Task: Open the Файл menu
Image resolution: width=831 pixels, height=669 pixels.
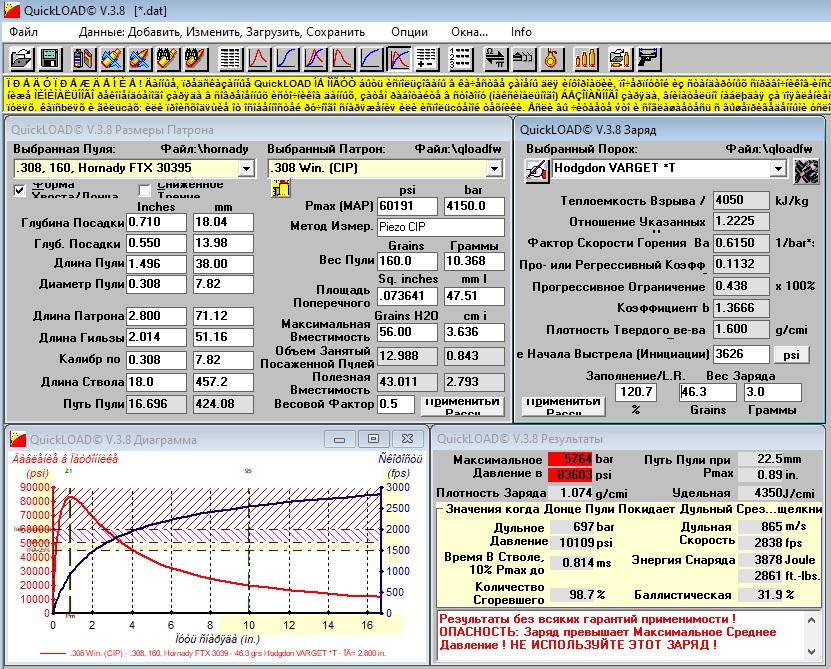Action: 23,31
